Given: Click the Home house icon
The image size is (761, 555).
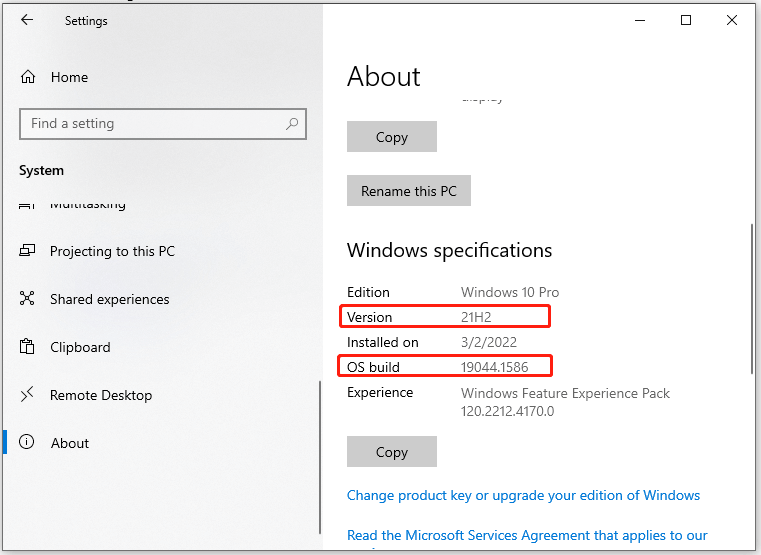Looking at the screenshot, I should pos(28,77).
